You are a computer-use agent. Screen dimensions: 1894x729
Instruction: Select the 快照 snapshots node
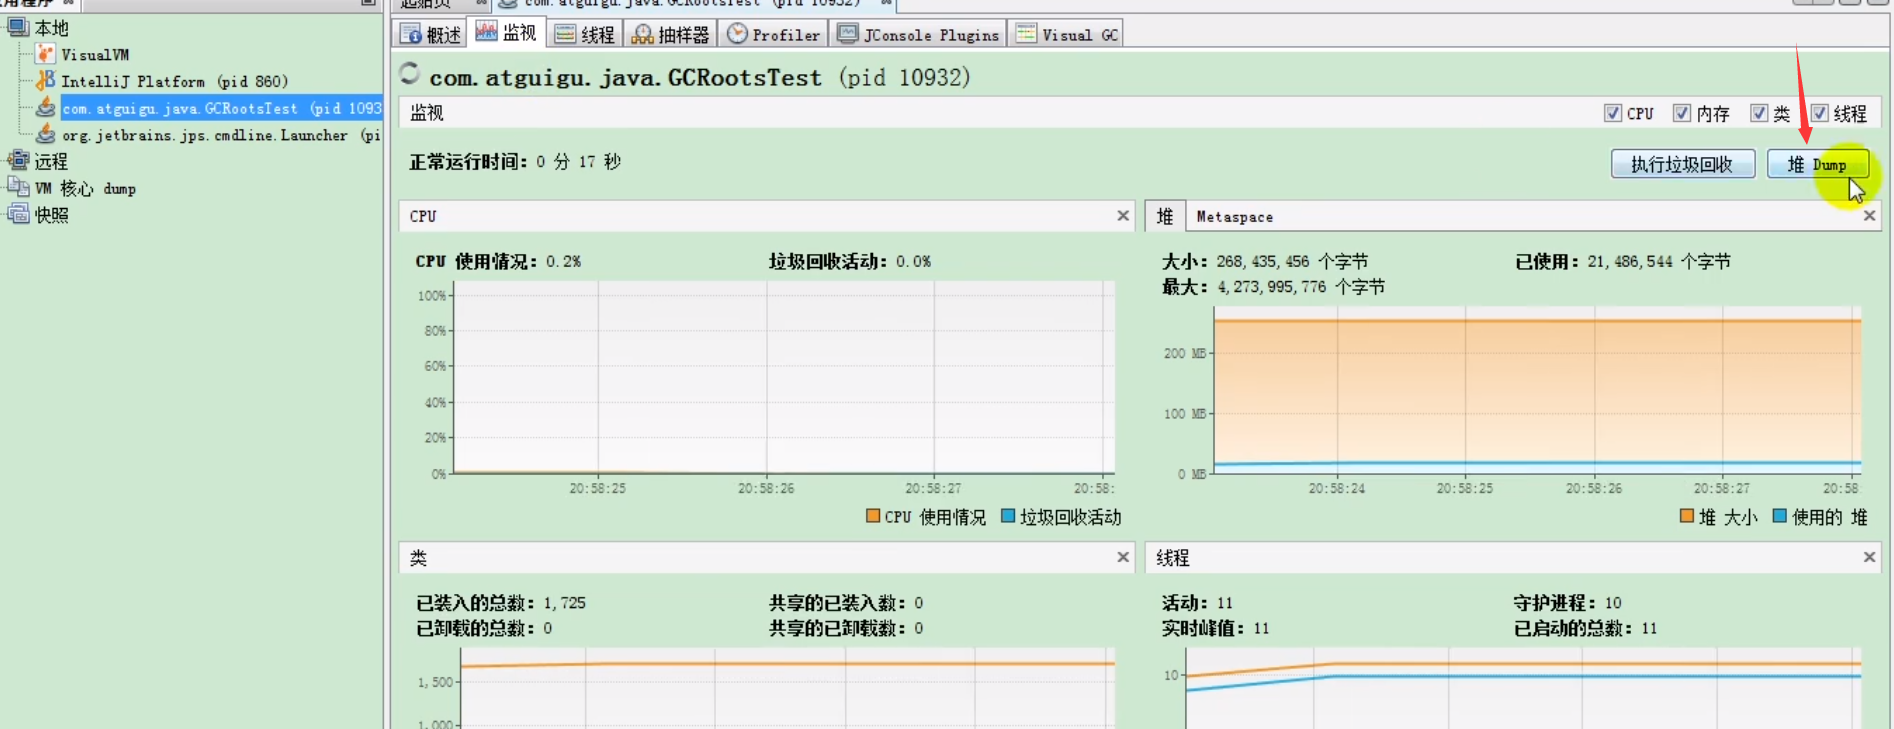[38, 214]
